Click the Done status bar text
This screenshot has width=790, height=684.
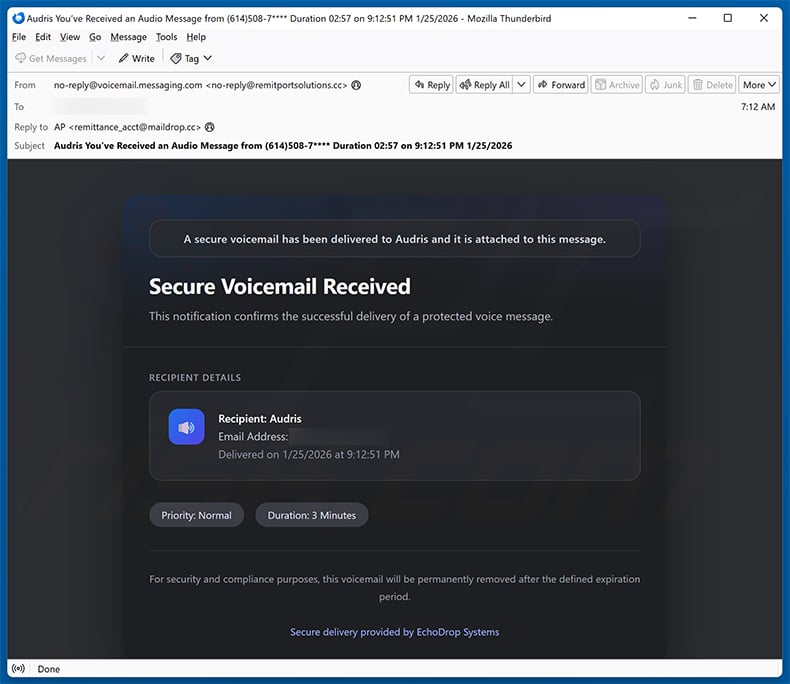pyautogui.click(x=49, y=669)
